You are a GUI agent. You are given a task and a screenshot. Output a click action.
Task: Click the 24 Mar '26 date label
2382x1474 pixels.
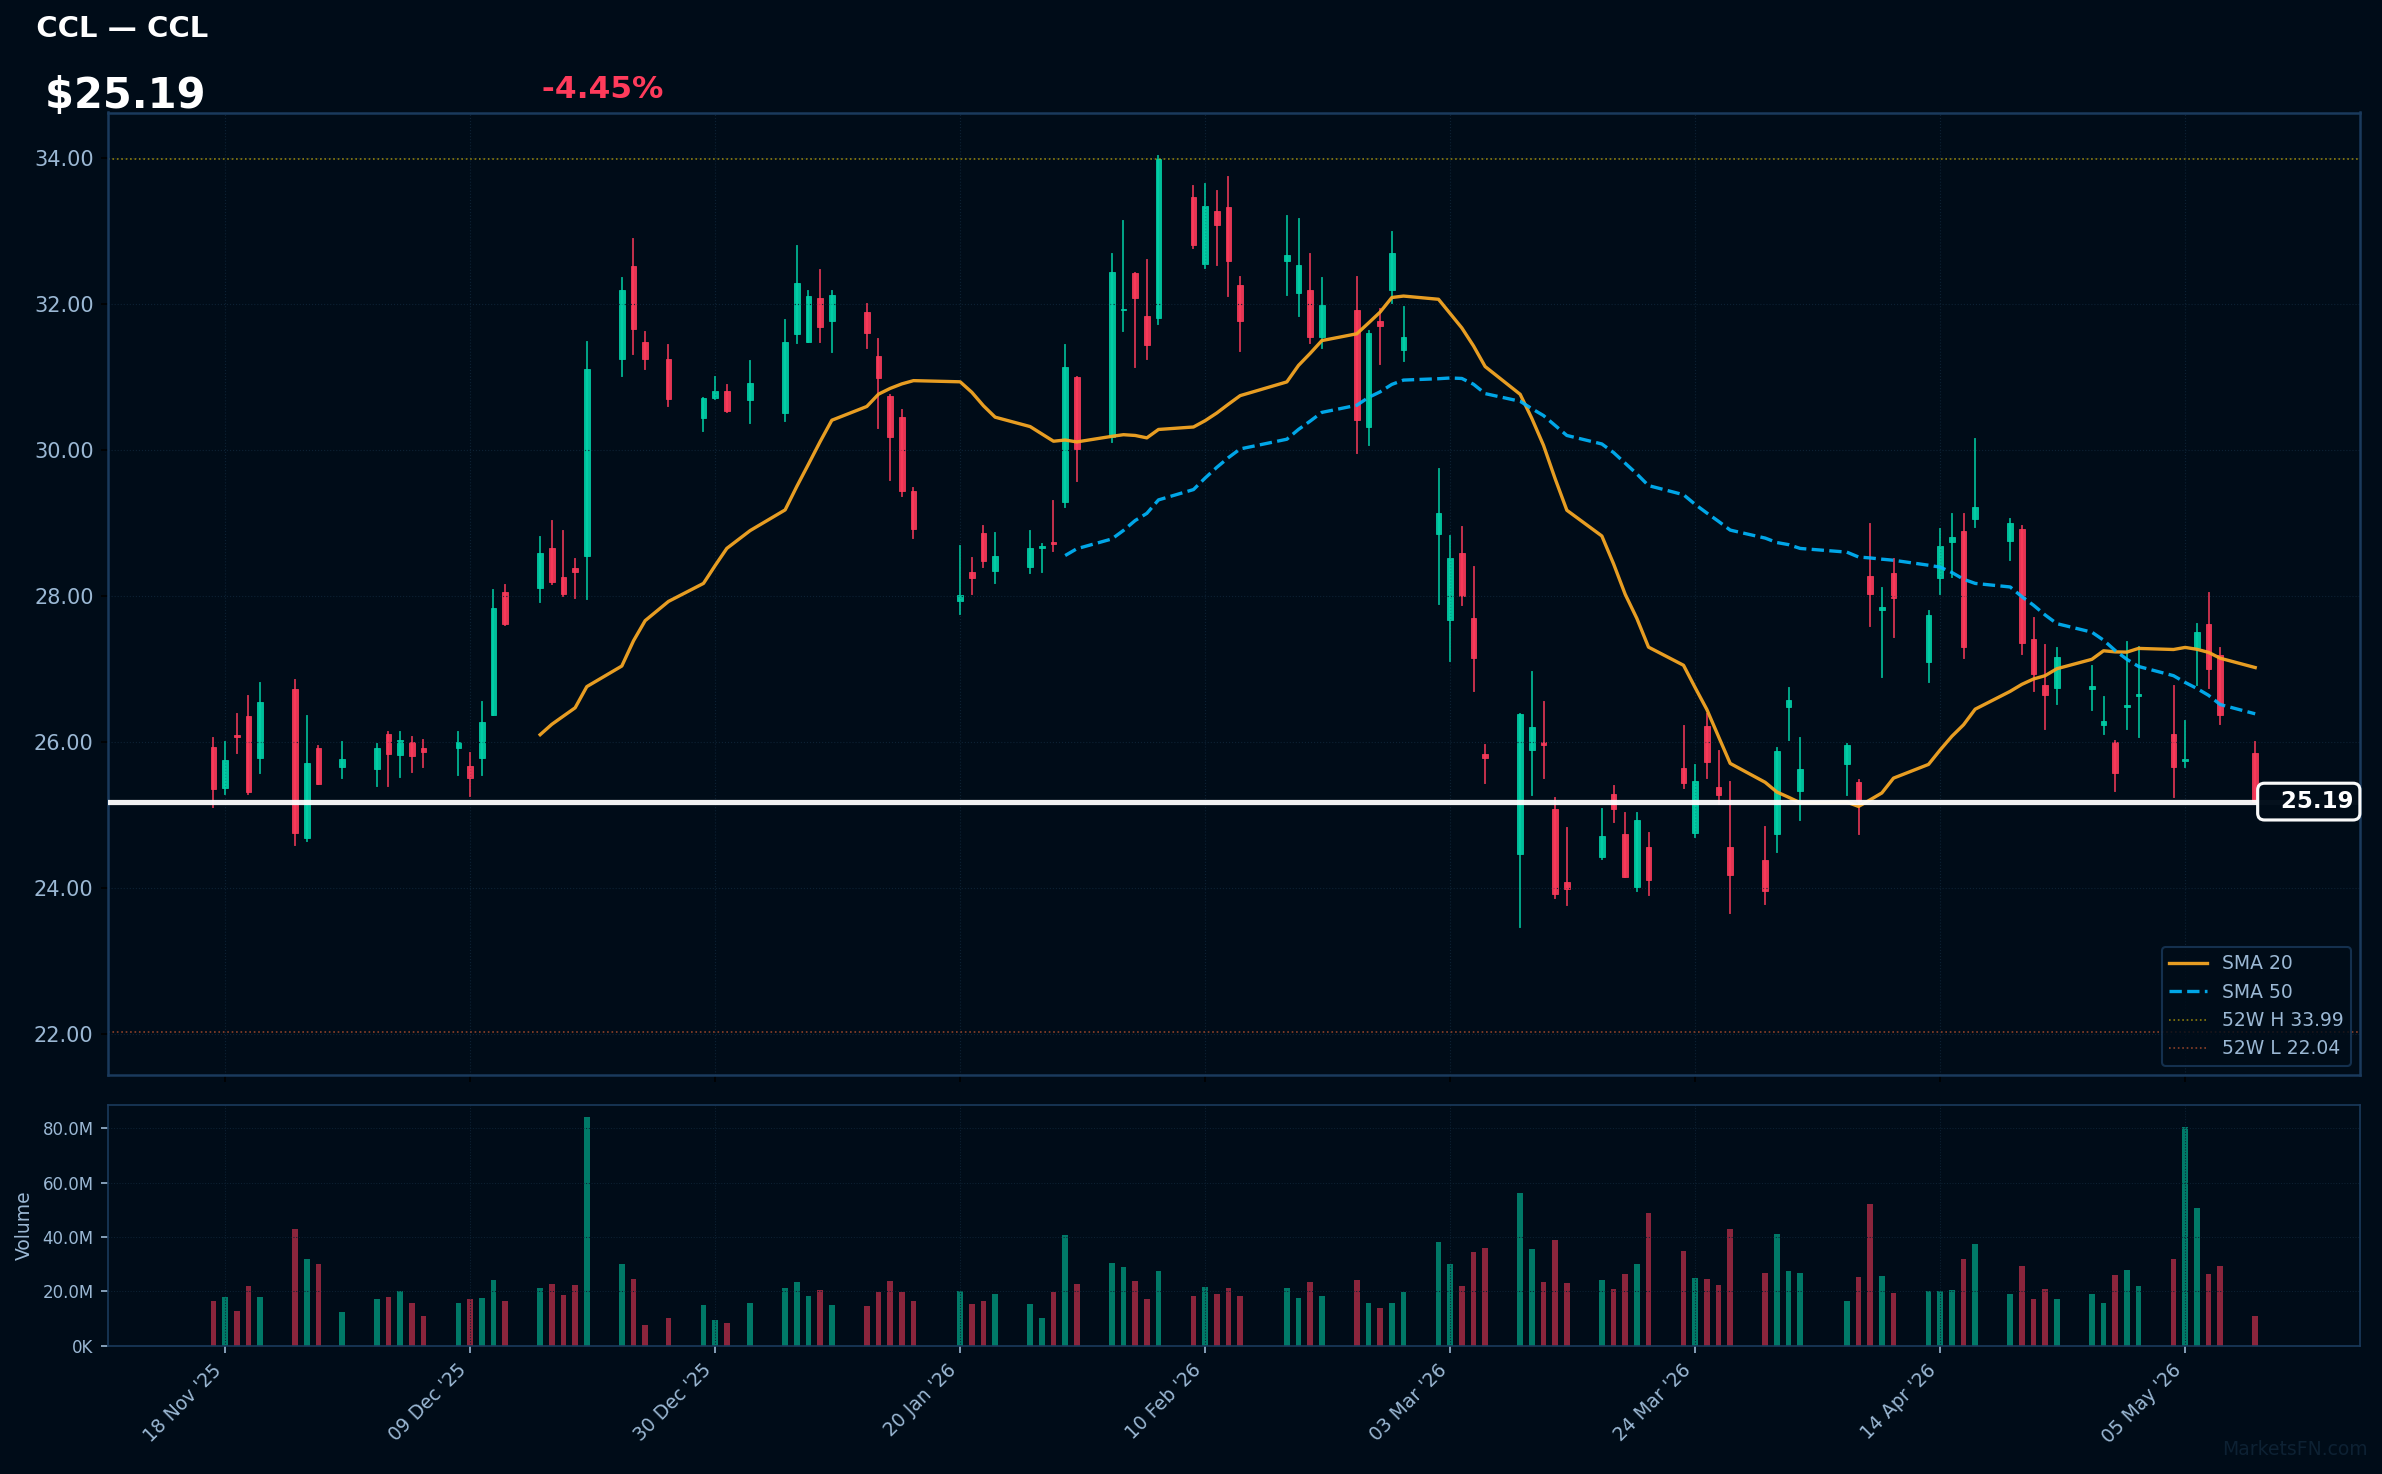tap(1652, 1402)
